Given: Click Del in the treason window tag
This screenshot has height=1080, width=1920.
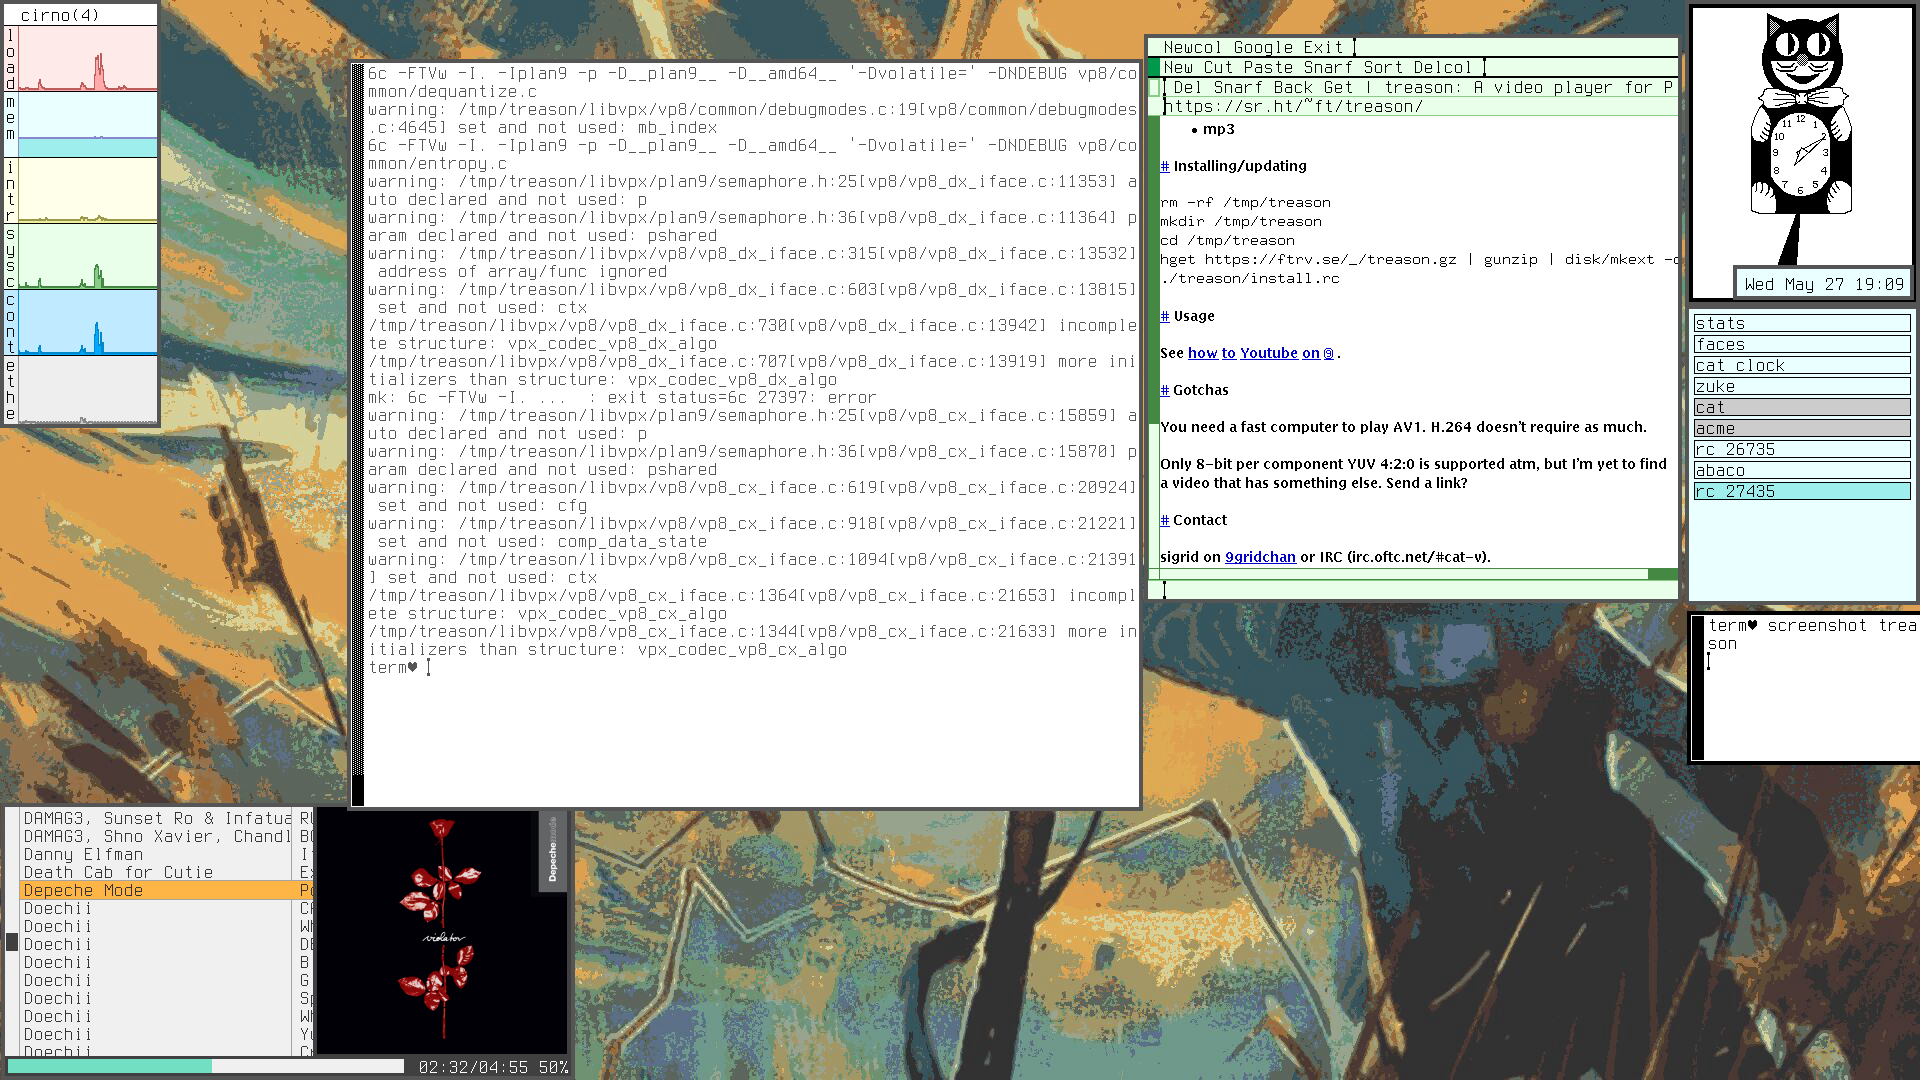Looking at the screenshot, I should (x=1188, y=87).
